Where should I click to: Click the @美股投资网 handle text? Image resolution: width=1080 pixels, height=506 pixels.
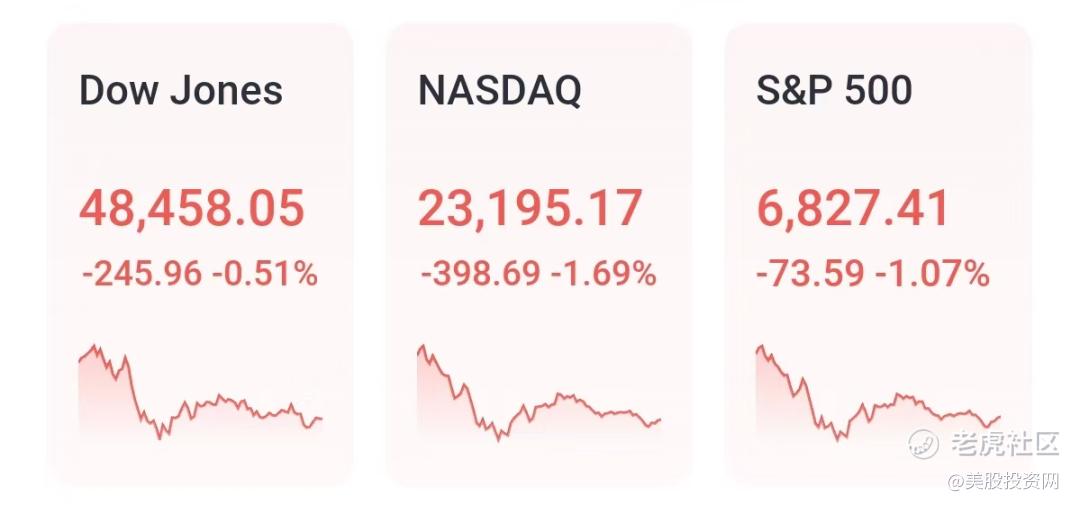click(1003, 482)
